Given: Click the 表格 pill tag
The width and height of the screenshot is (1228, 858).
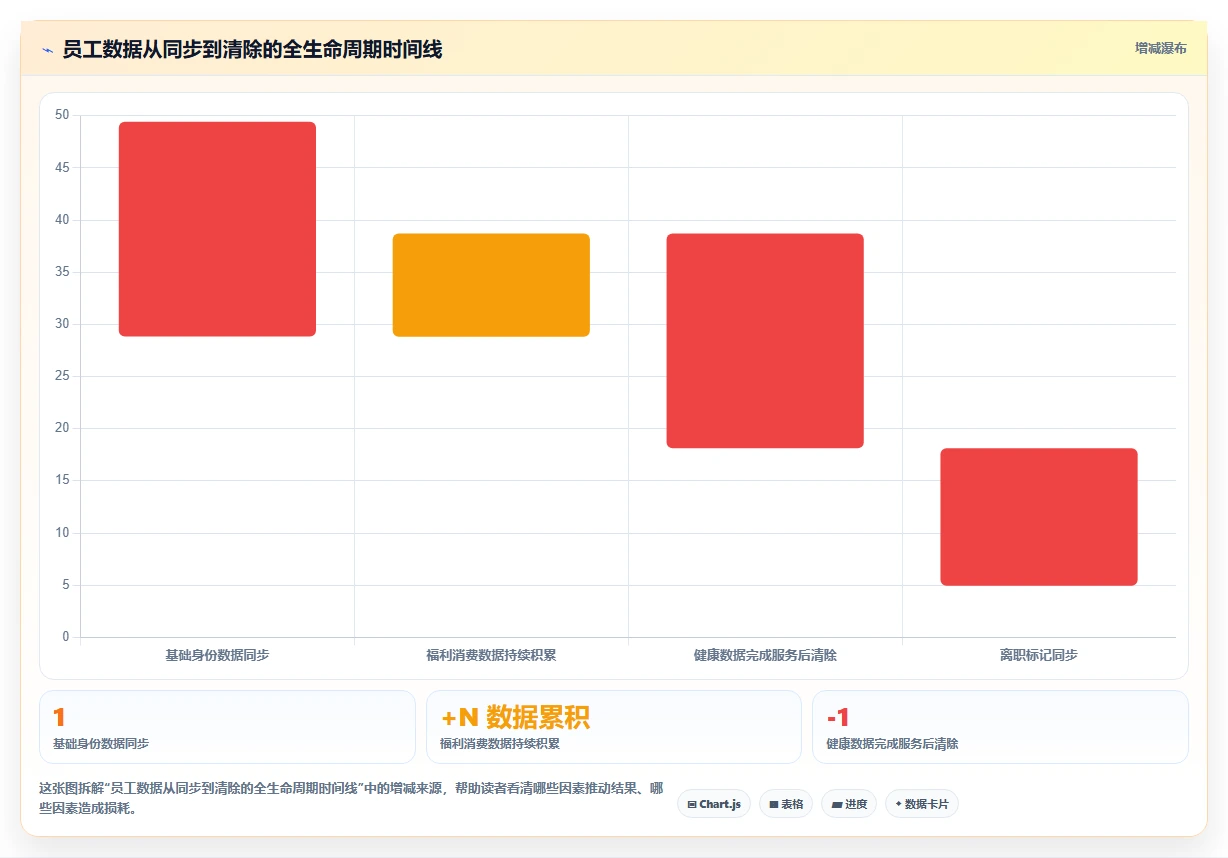Looking at the screenshot, I should 786,804.
